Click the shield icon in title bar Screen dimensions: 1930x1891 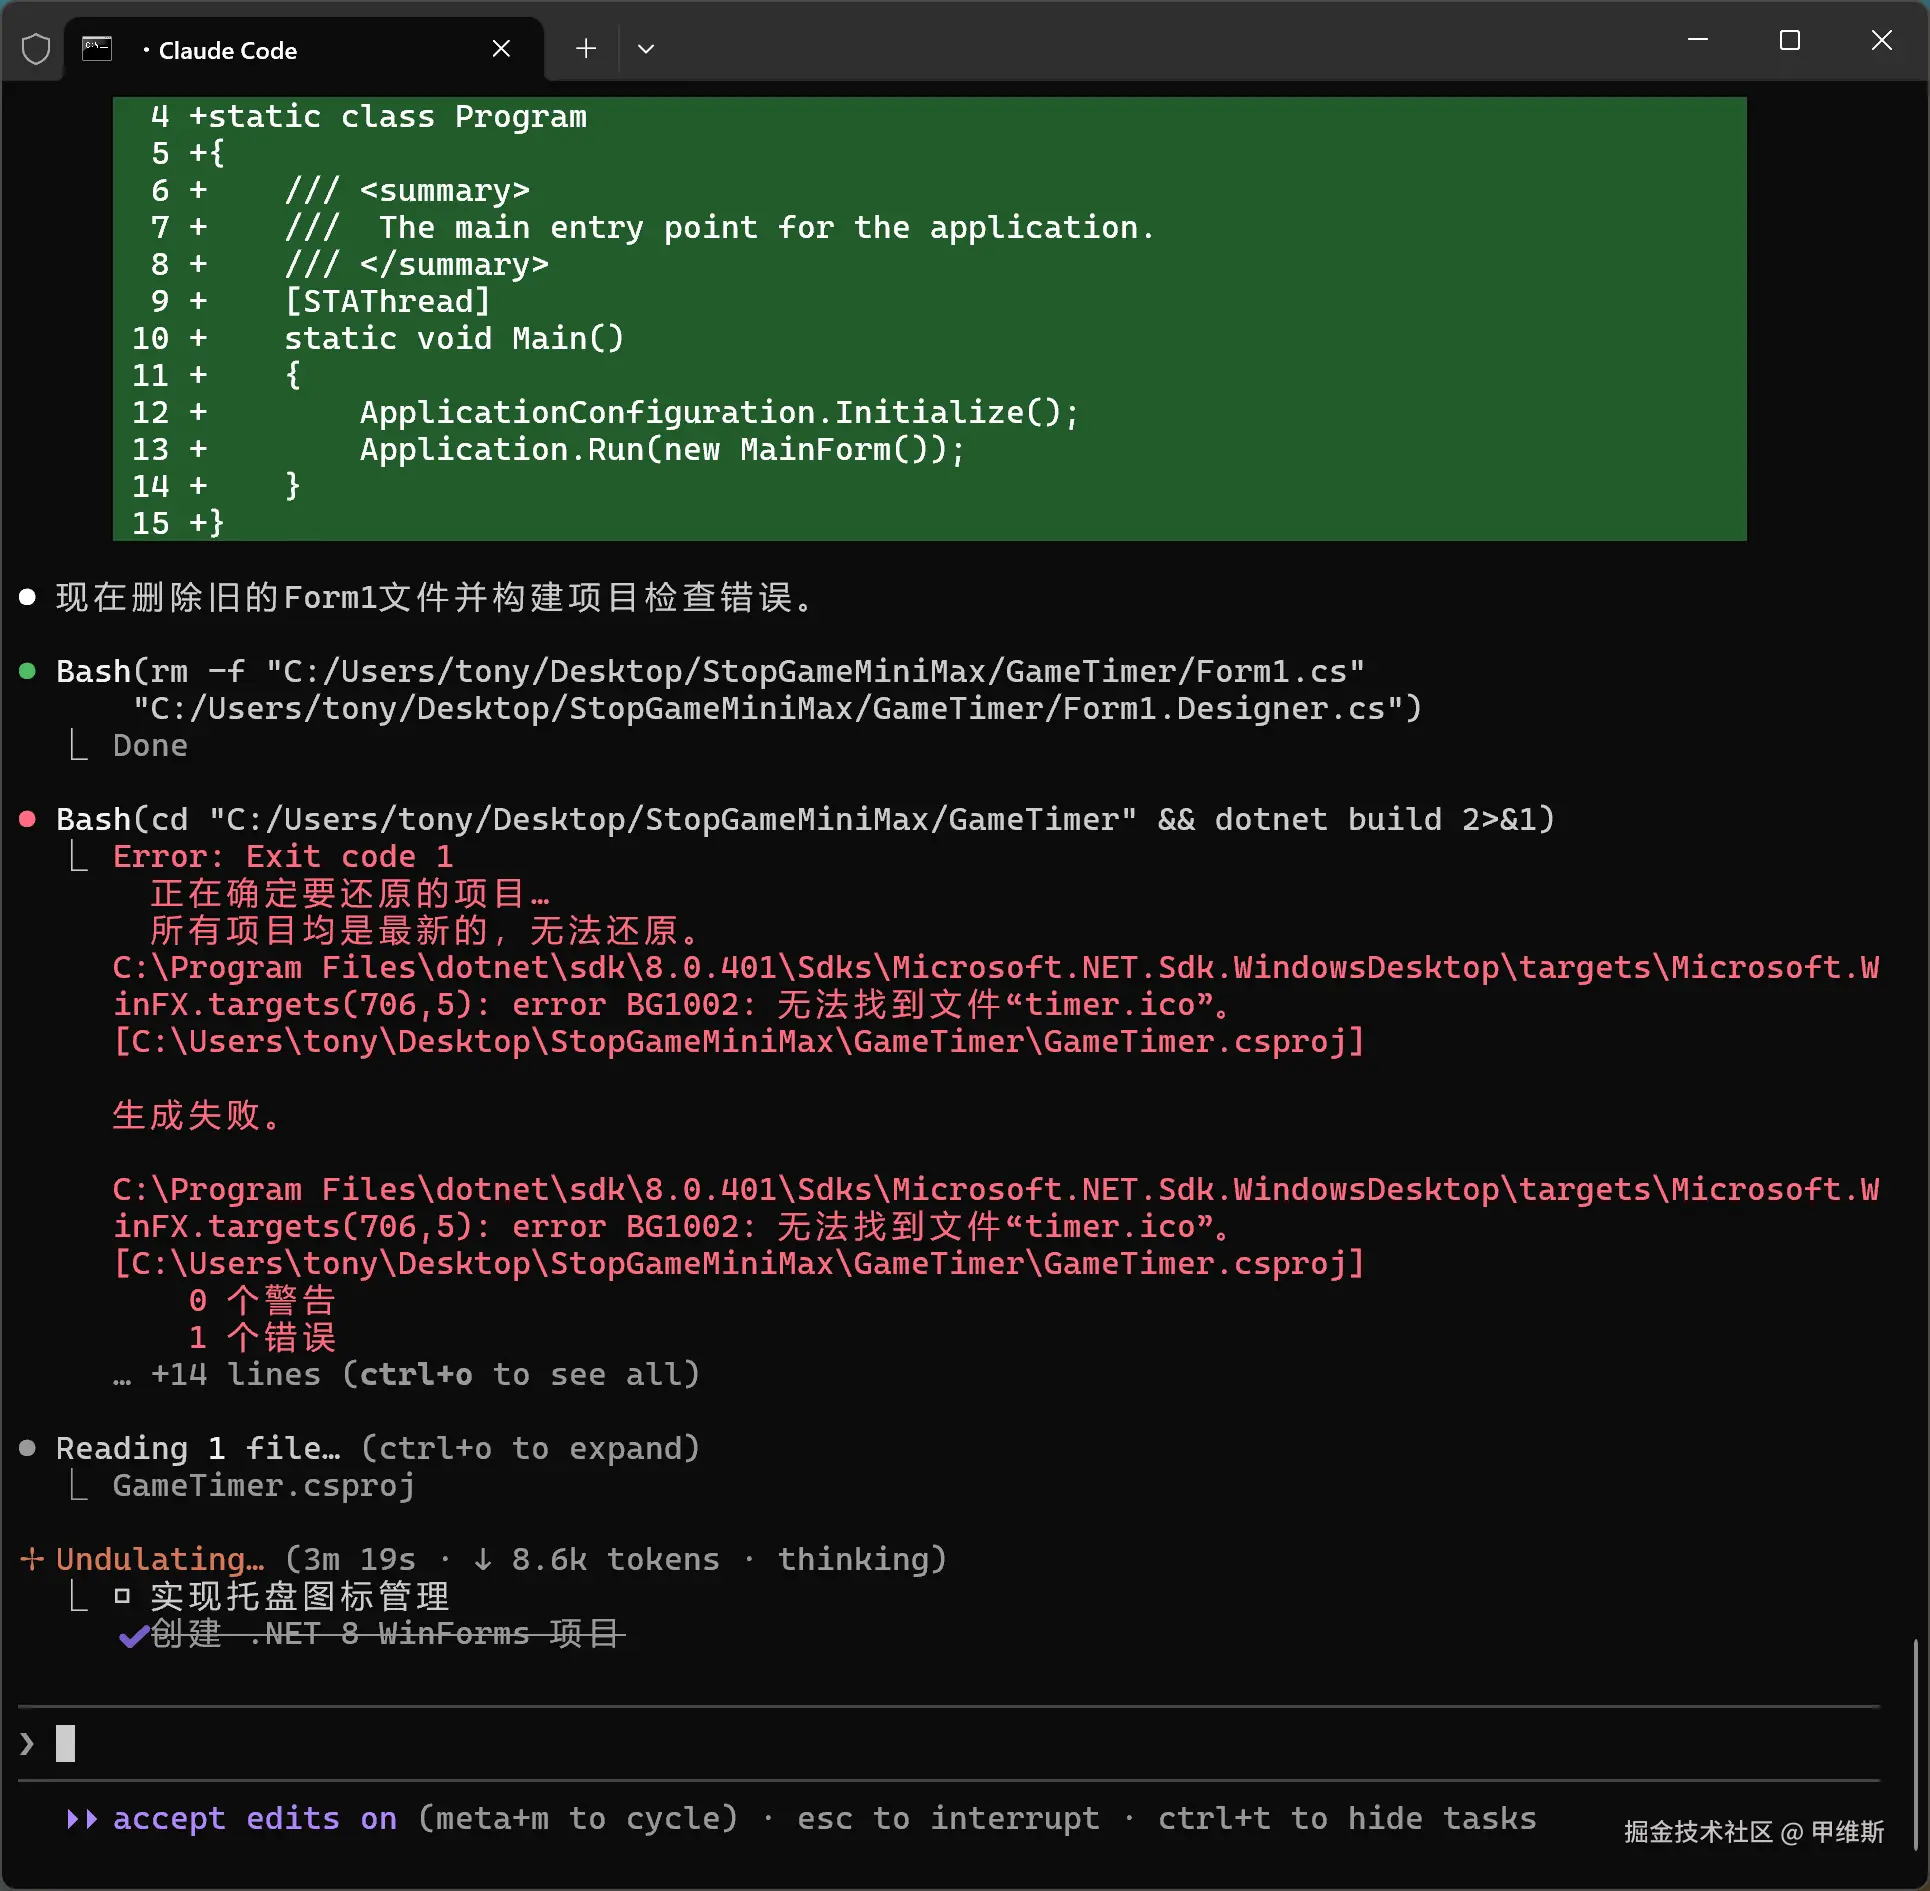coord(36,49)
